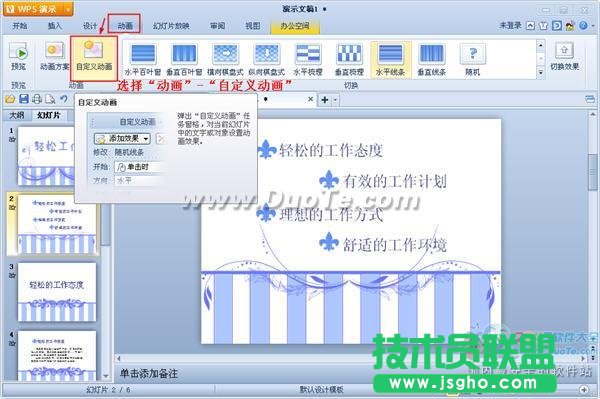Switch to the 开始 ribbon tab
The height and width of the screenshot is (399, 600).
(x=20, y=26)
